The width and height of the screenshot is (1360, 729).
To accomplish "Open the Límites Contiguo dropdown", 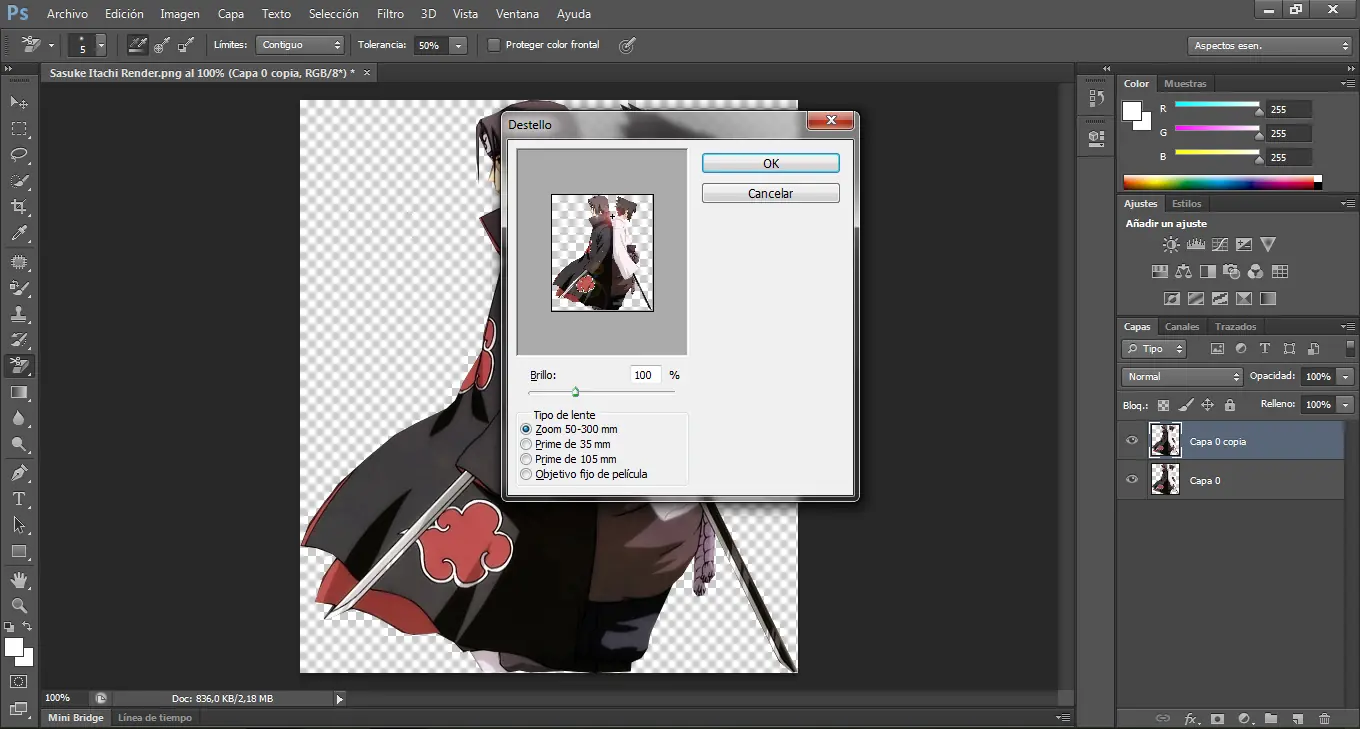I will pos(300,45).
